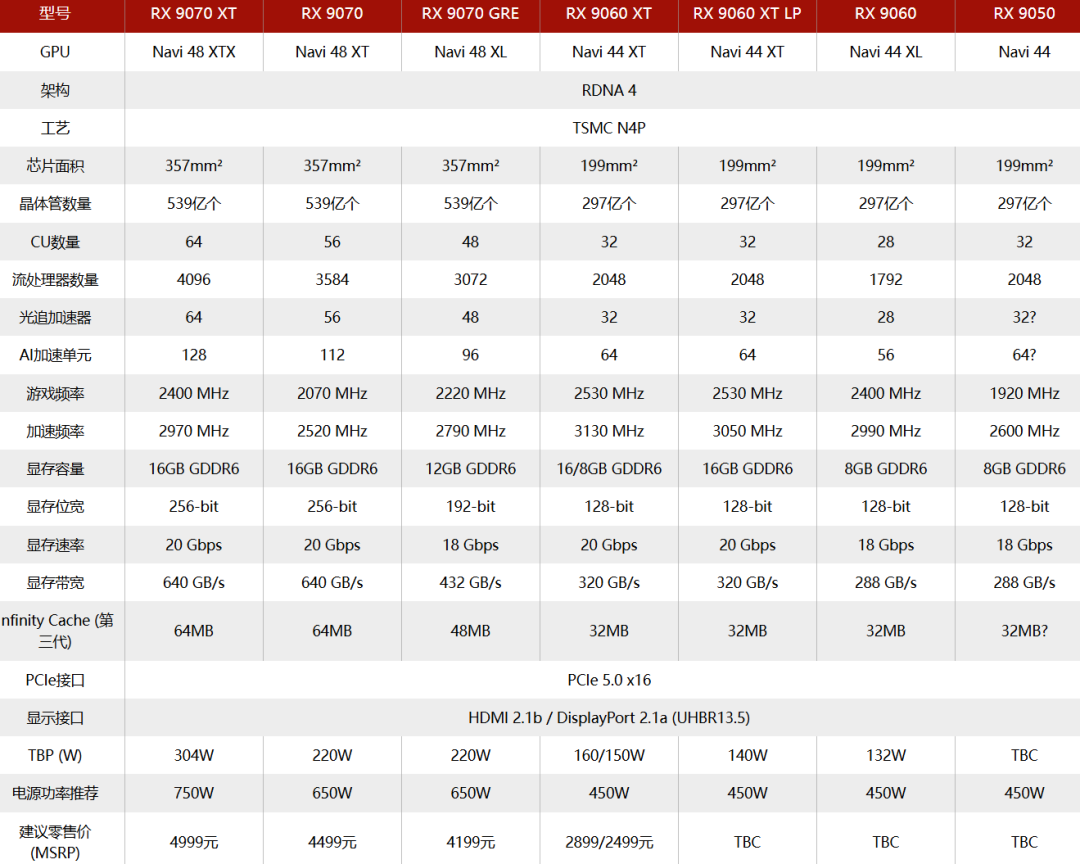The height and width of the screenshot is (864, 1080).
Task: Select the 160/150W TBP value
Action: (609, 756)
